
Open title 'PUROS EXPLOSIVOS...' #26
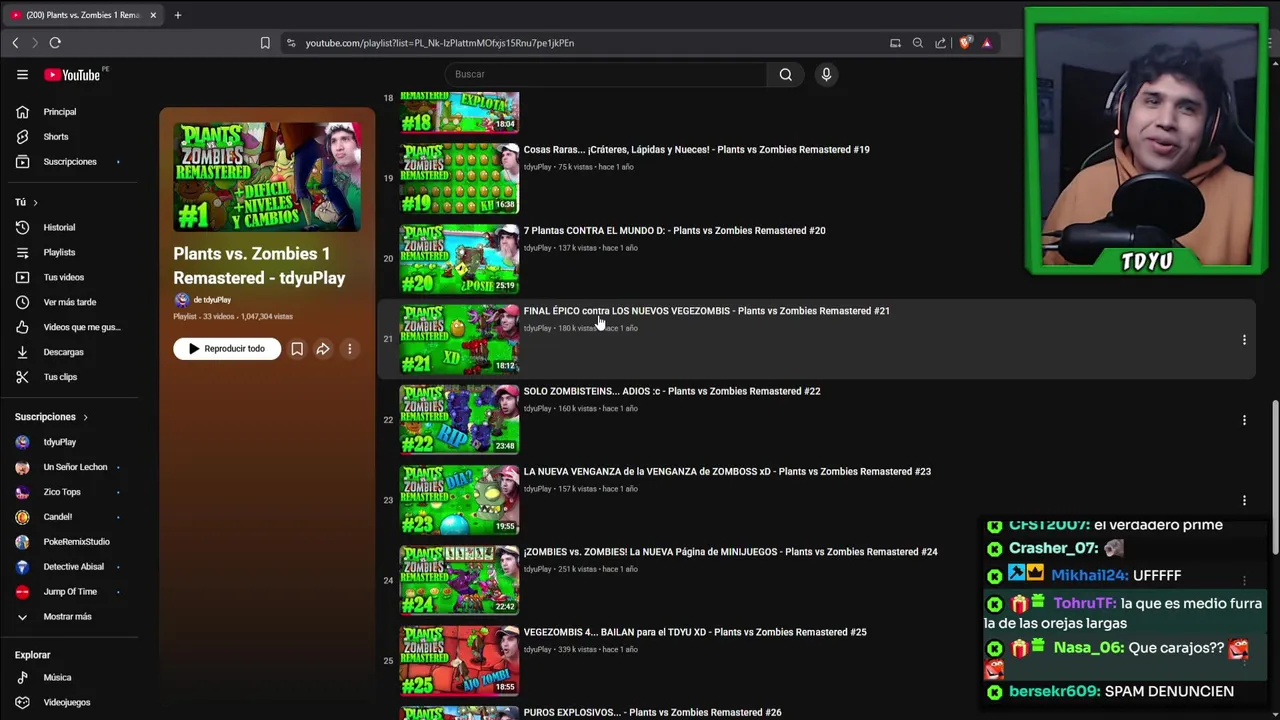pos(652,712)
